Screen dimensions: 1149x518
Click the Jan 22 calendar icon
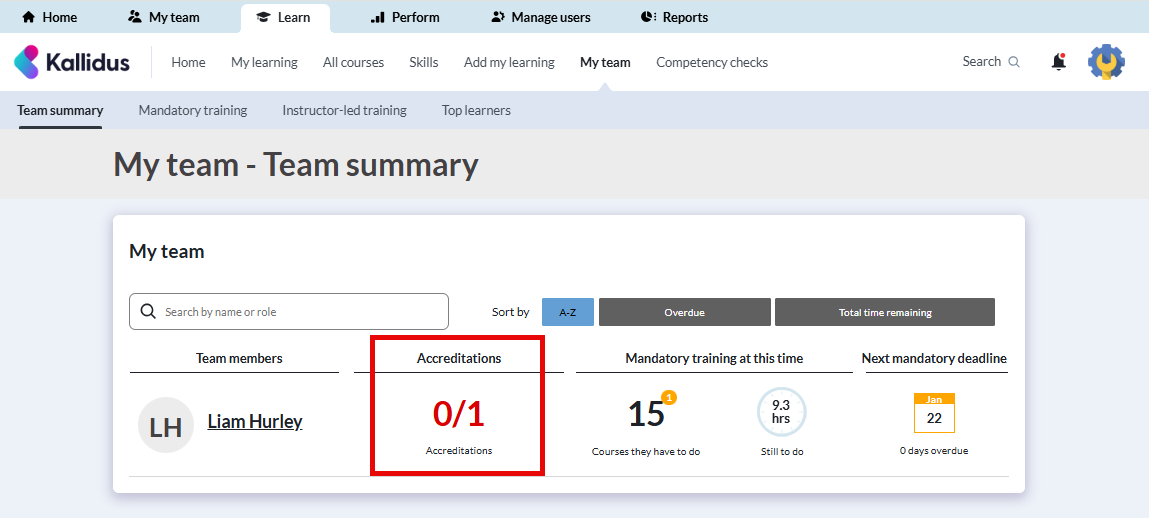(x=934, y=413)
